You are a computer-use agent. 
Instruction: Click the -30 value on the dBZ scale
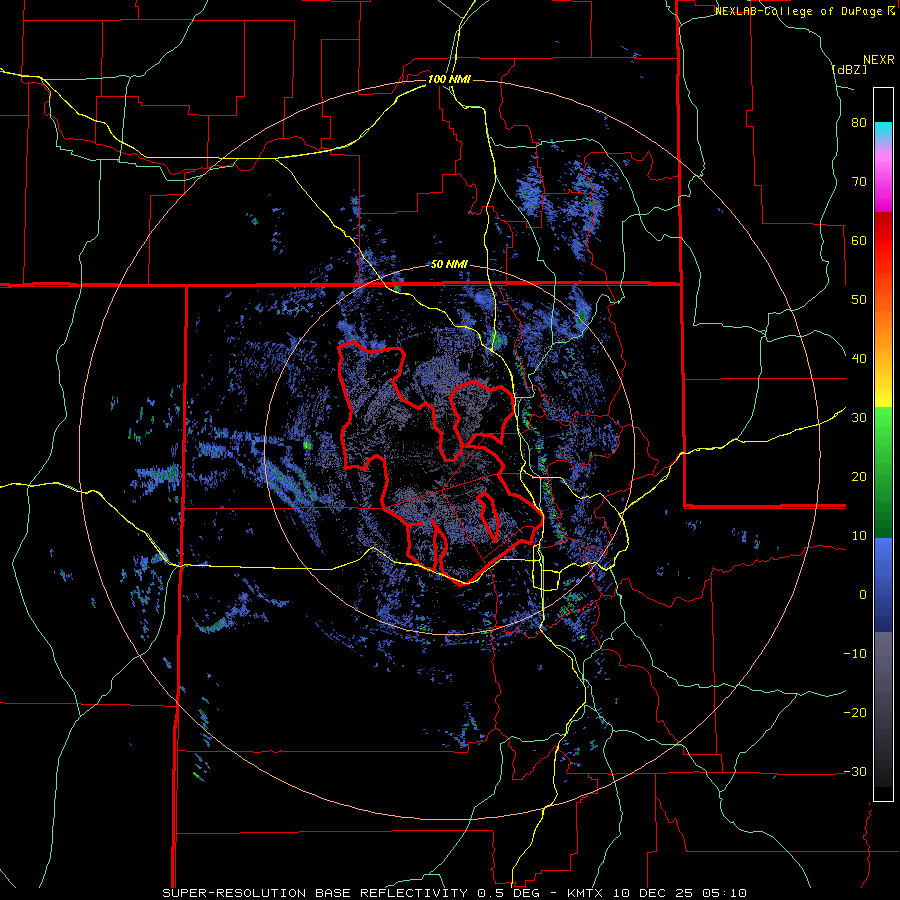855,771
